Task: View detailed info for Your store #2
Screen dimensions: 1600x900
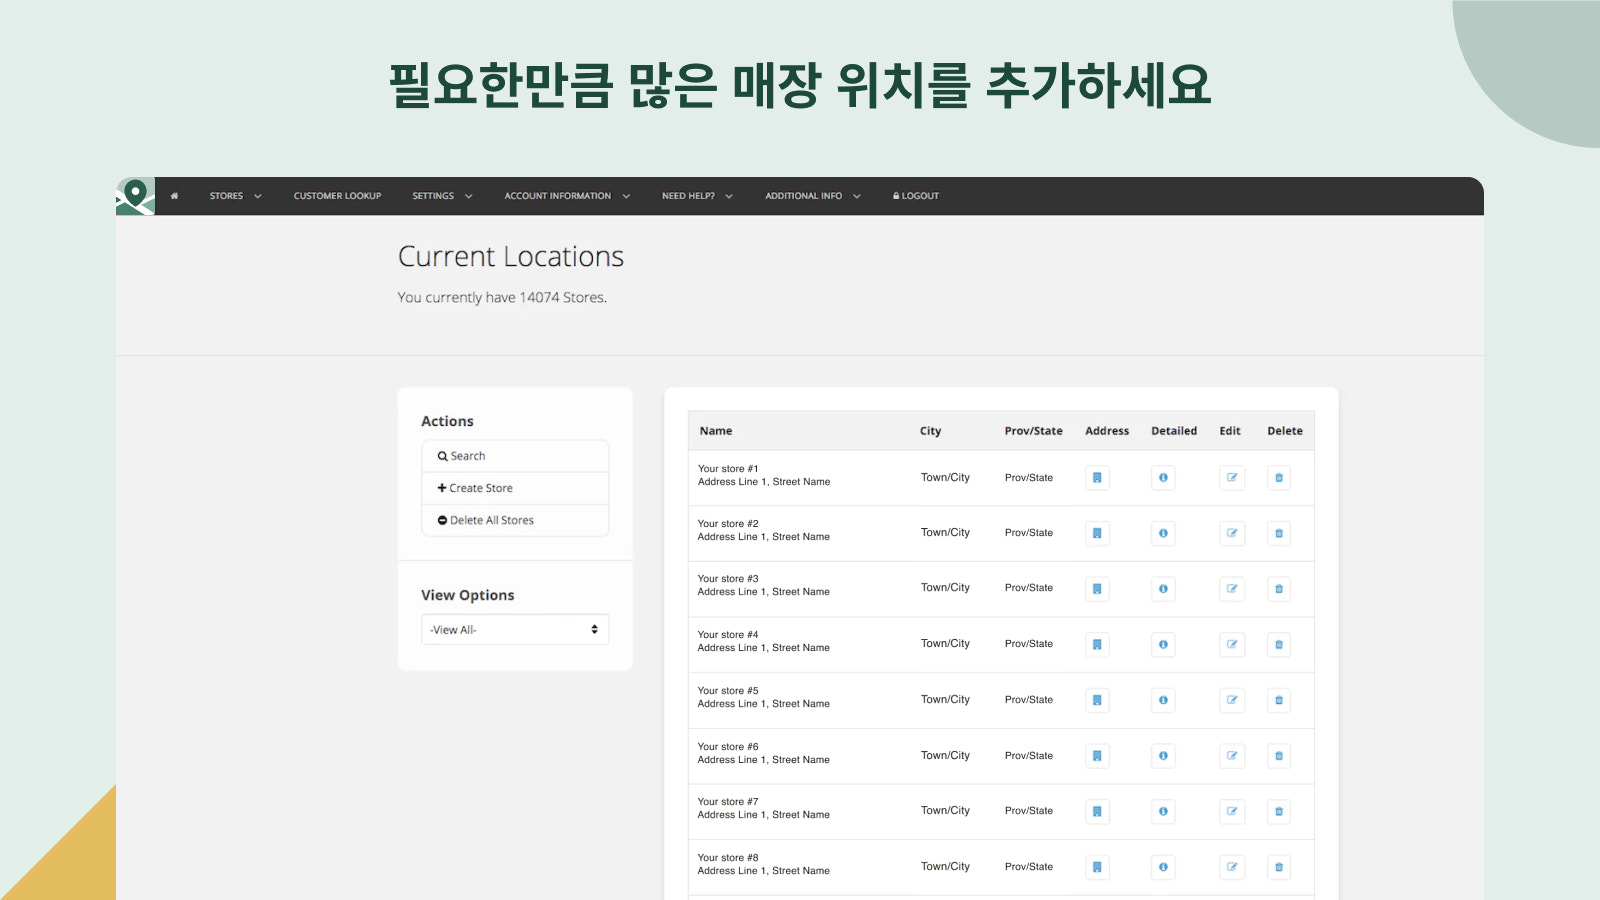Action: pyautogui.click(x=1163, y=533)
